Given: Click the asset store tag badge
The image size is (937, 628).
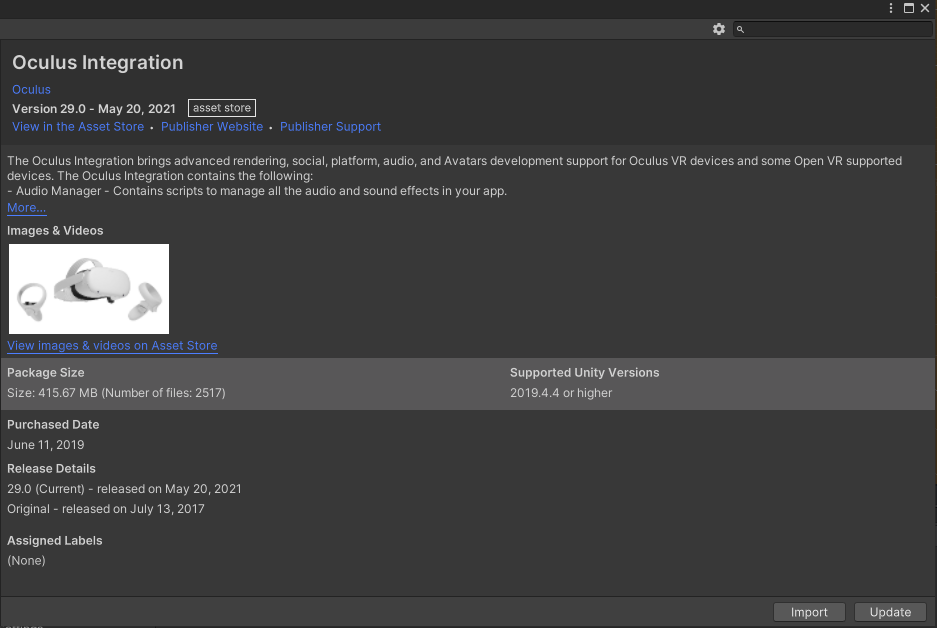Looking at the screenshot, I should coord(221,108).
